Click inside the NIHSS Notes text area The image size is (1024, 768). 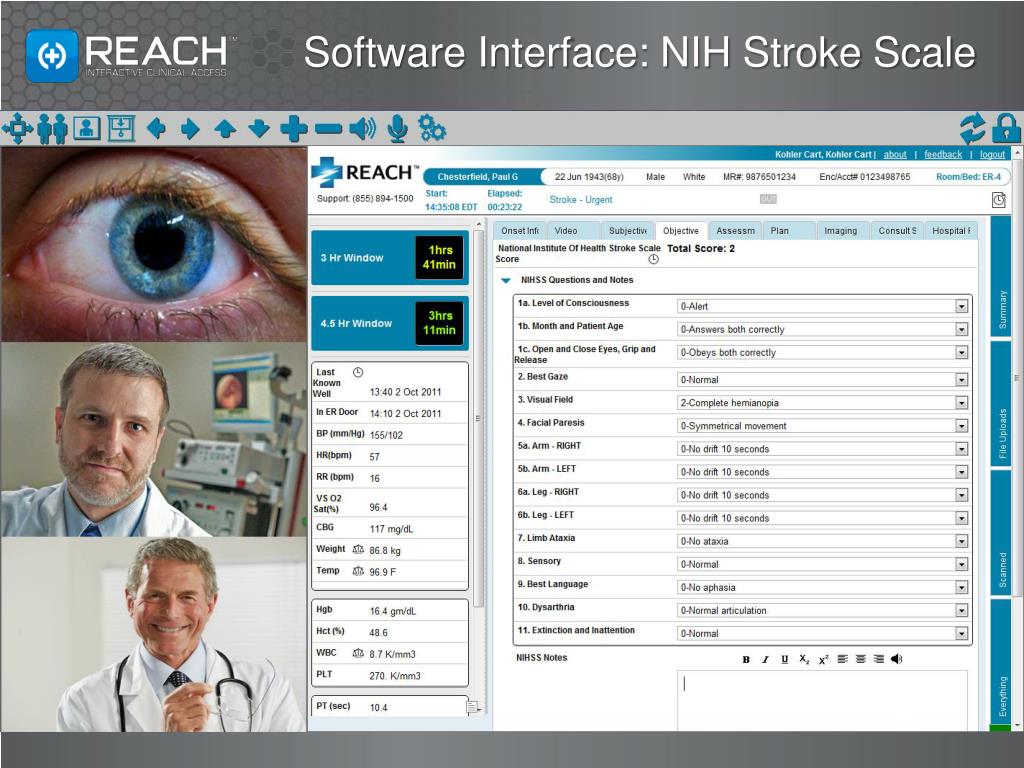(822, 700)
